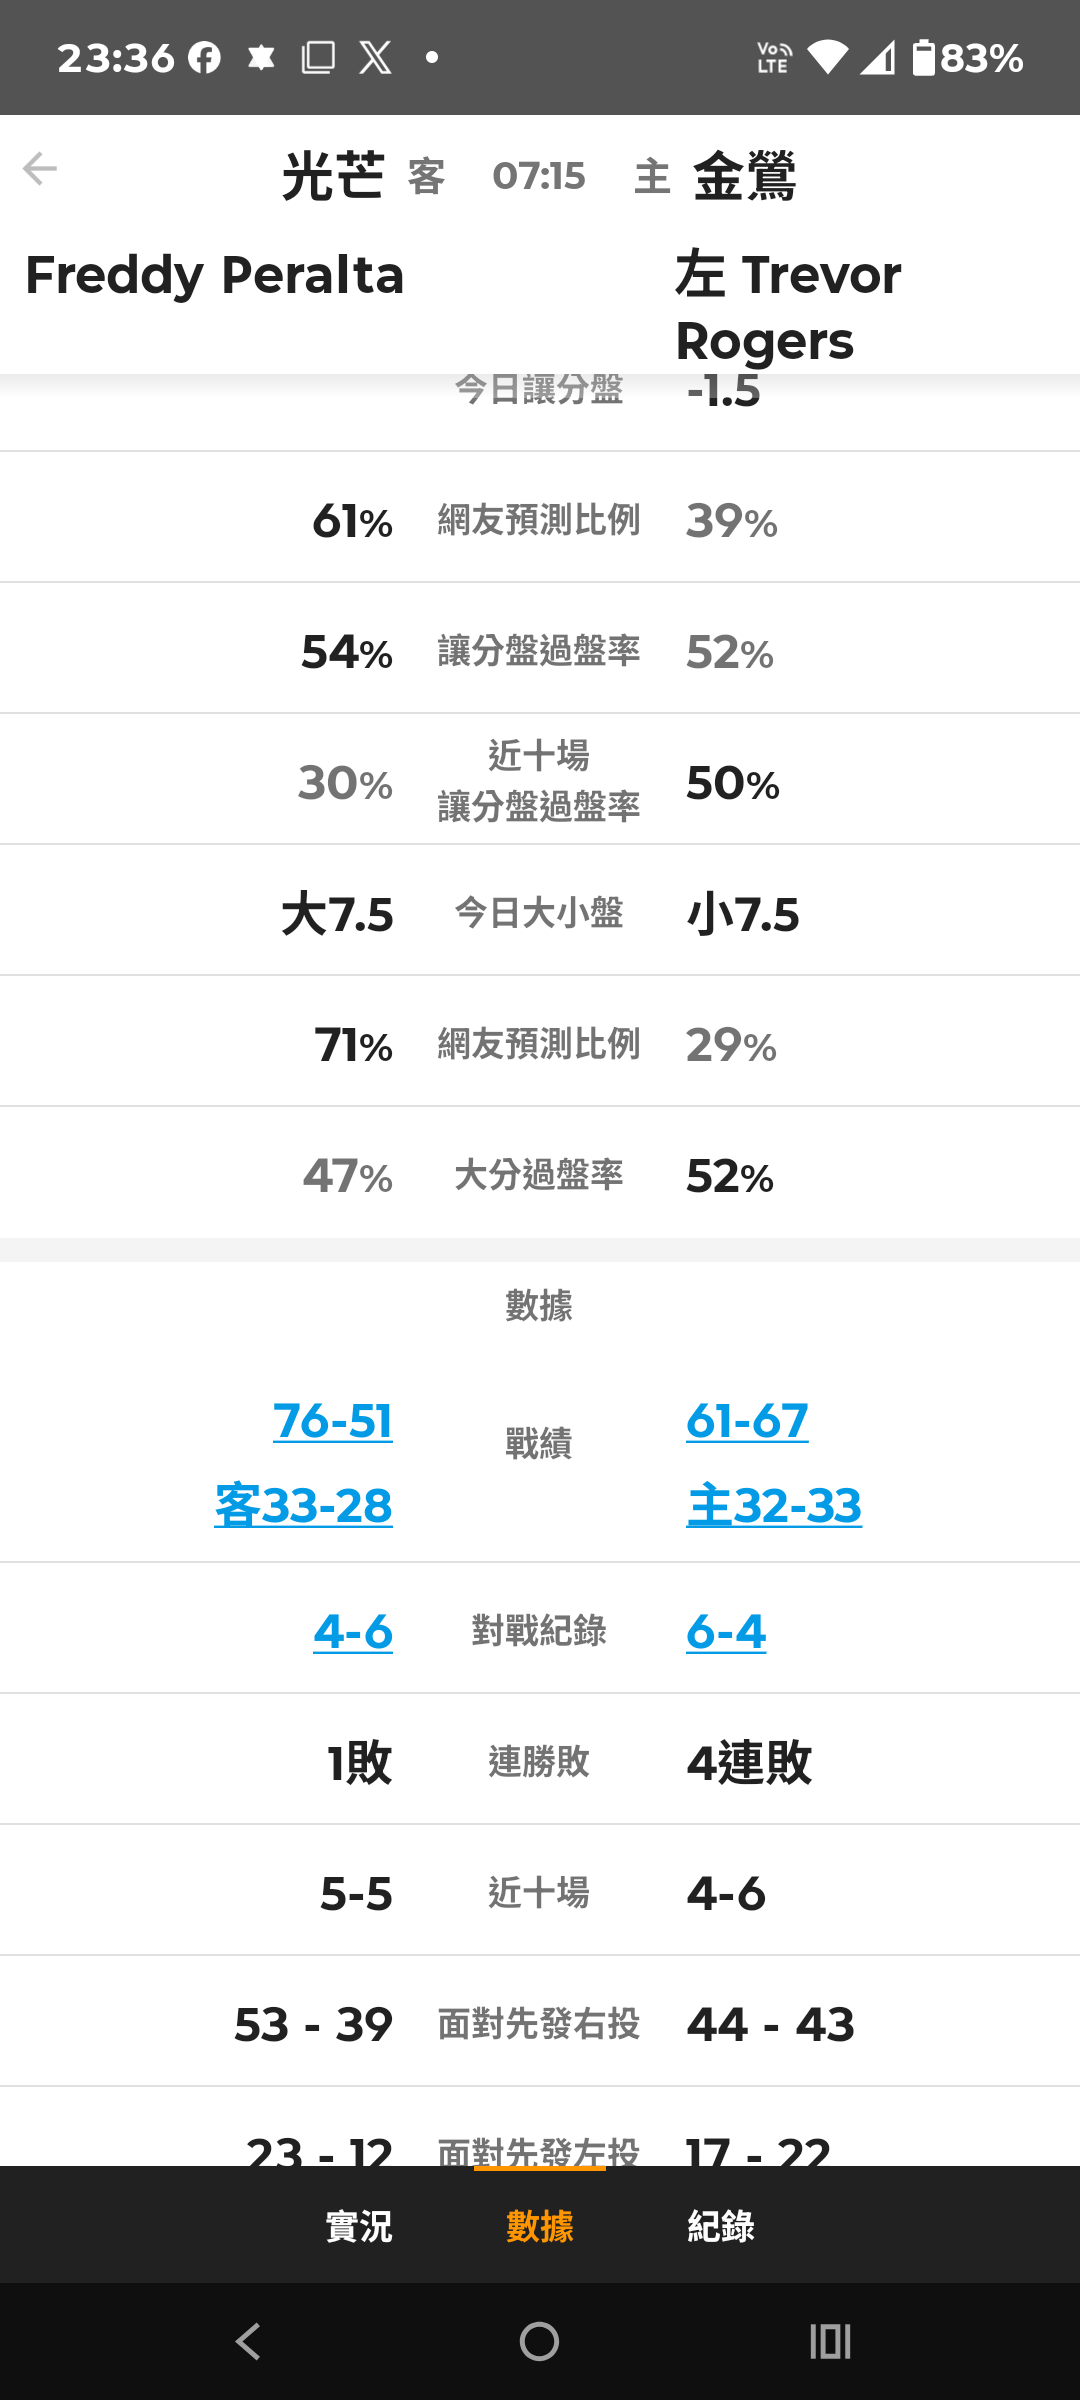This screenshot has height=2400, width=1080.
Task: Tap the 光芒 team name in header
Action: coord(333,176)
